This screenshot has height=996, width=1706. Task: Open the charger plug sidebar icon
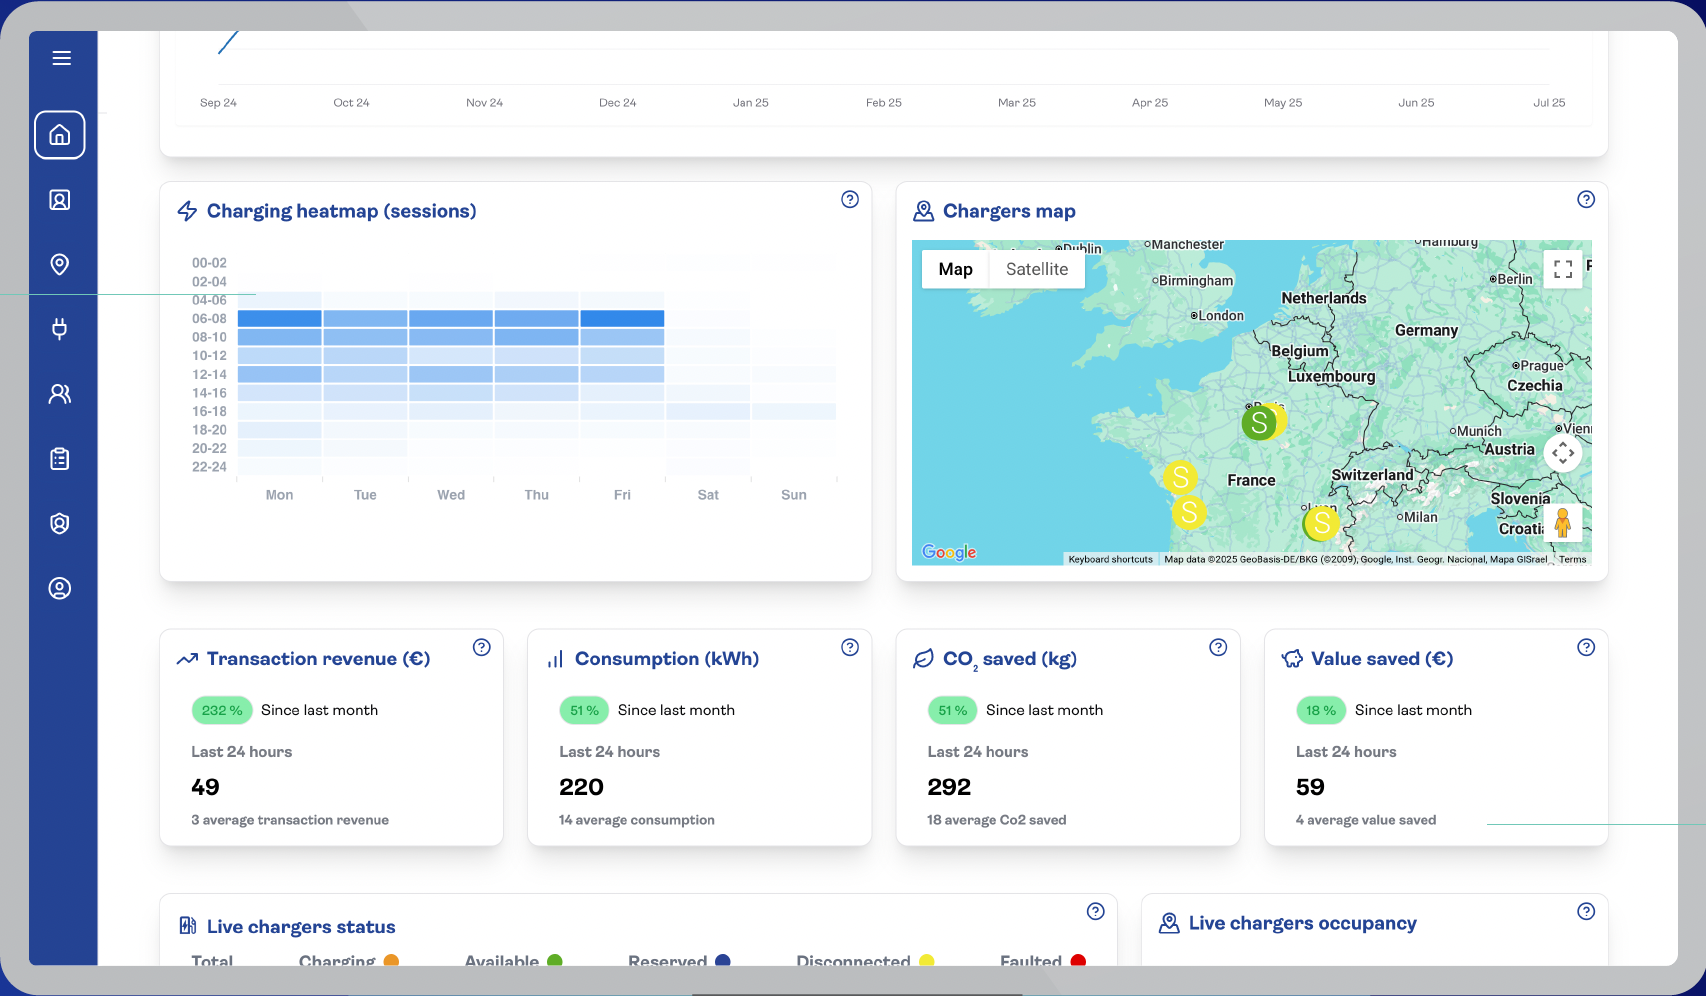60,329
